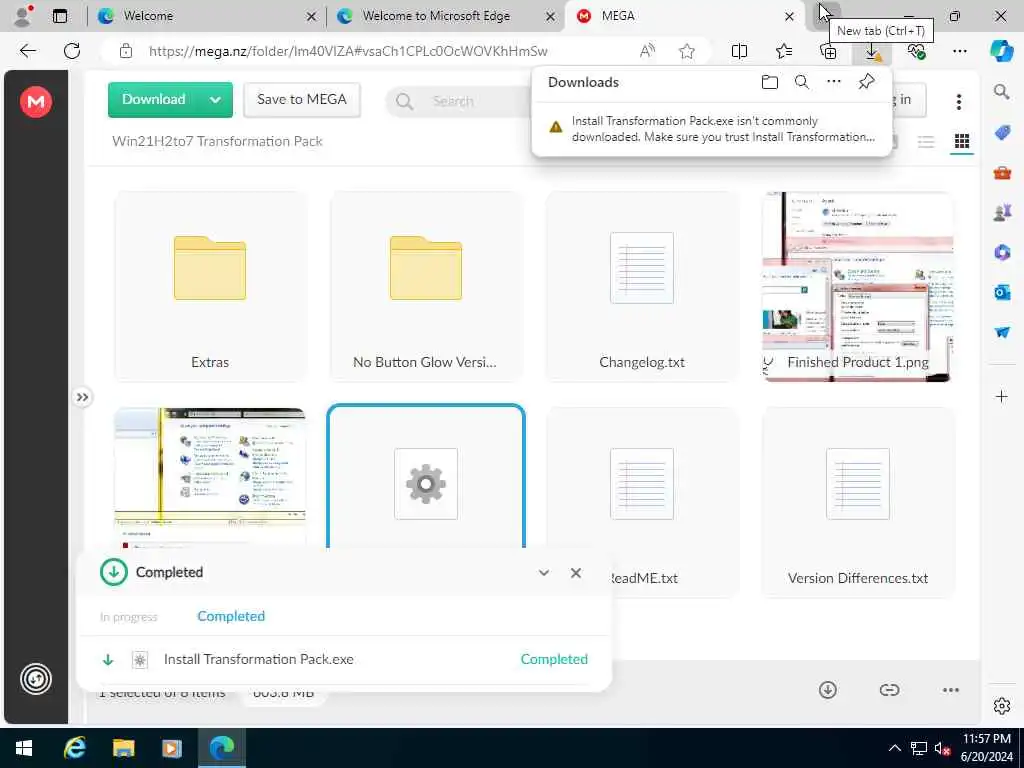Viewport: 1024px width, 768px height.
Task: Close the MEGA tab
Action: pos(789,16)
